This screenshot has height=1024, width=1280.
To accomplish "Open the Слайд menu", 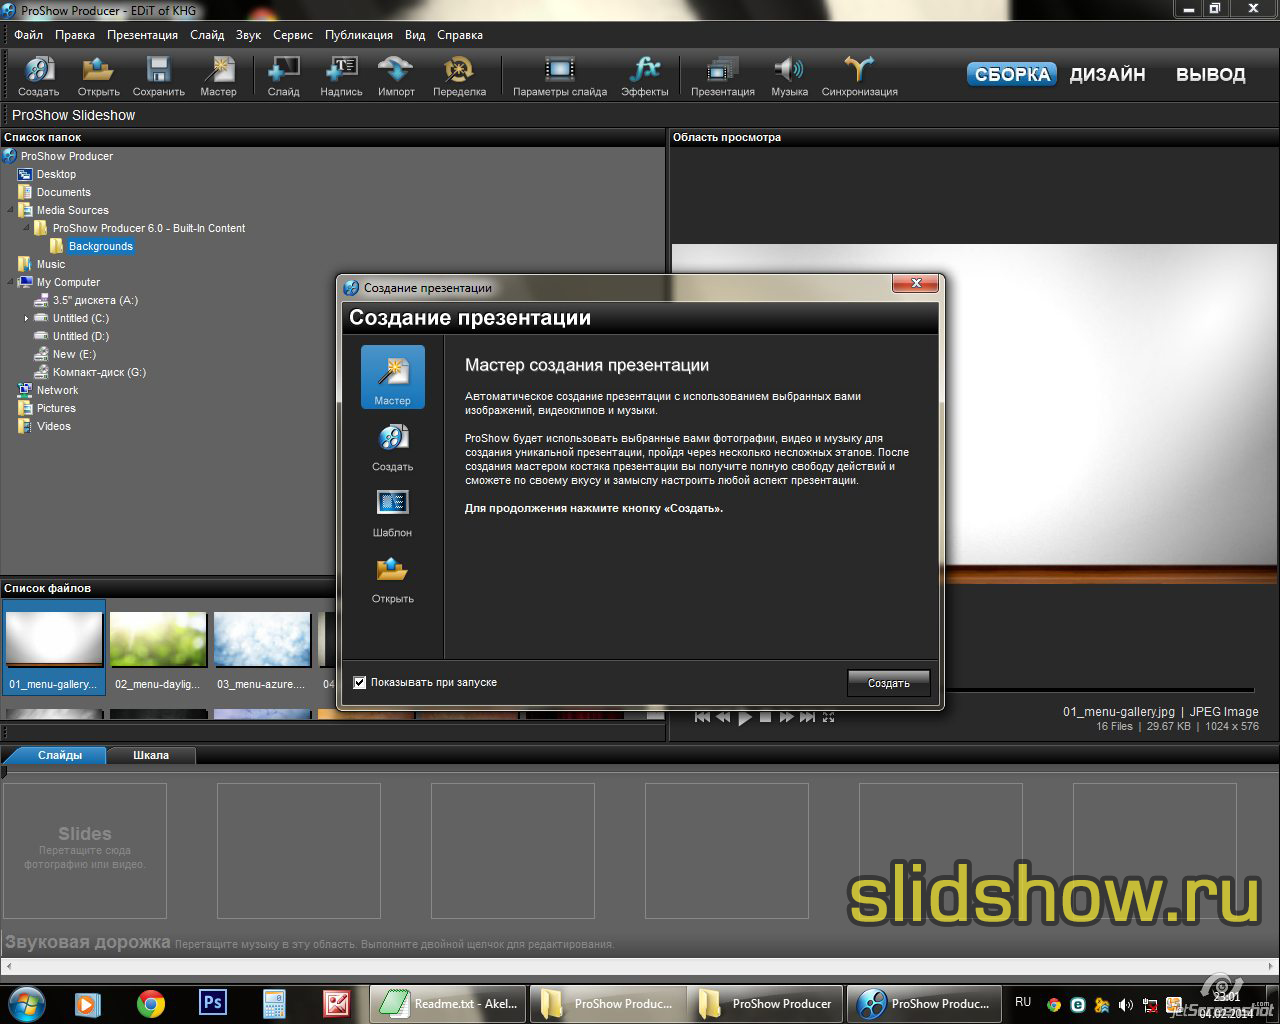I will tap(207, 35).
